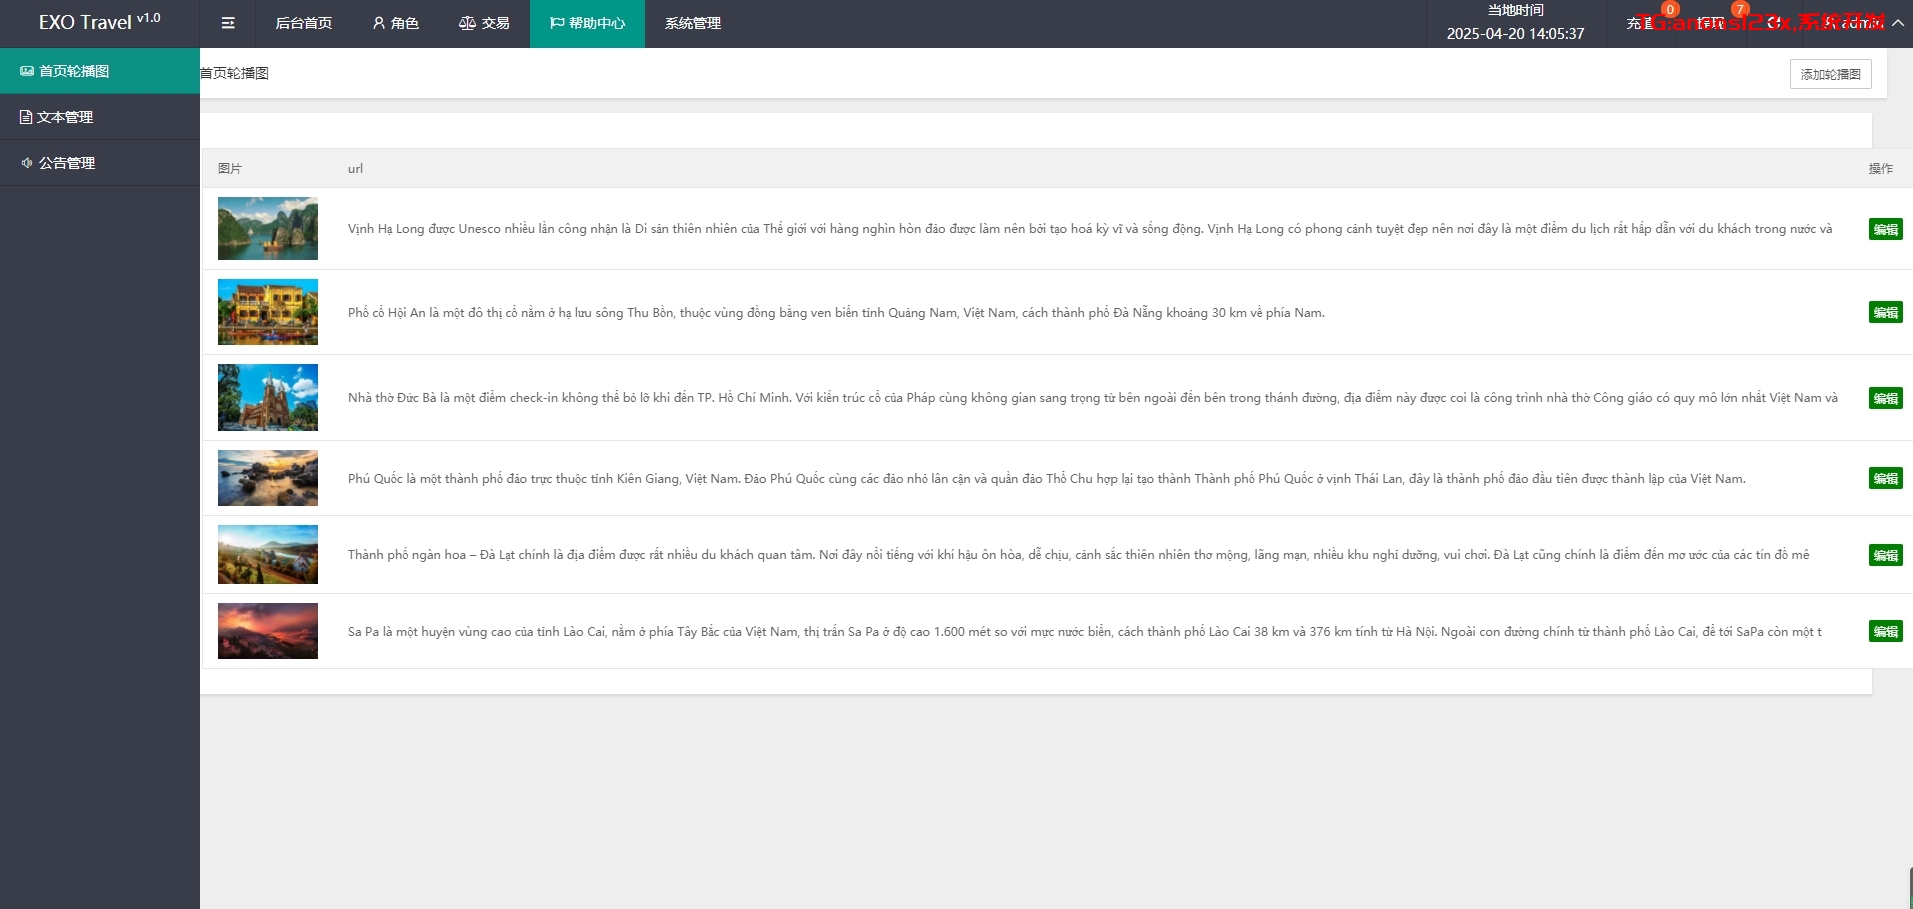The width and height of the screenshot is (1913, 909).
Task: Click the Hạ Long Bay thumbnail image
Action: tap(268, 229)
